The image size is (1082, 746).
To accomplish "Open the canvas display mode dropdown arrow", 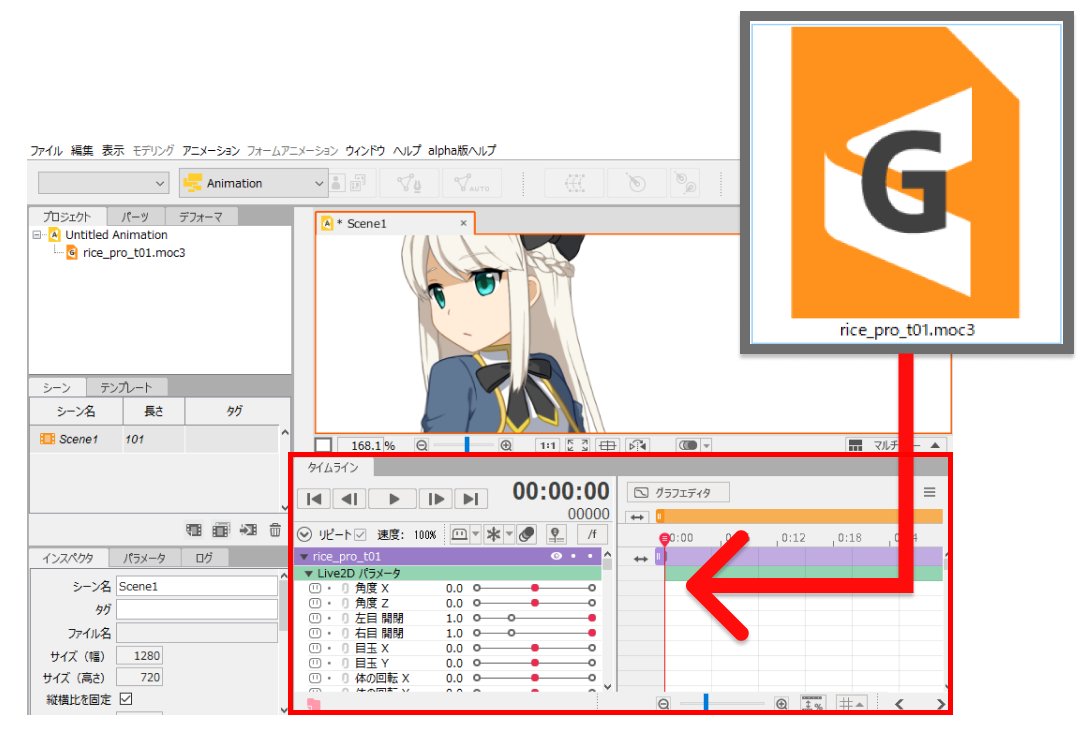I will coord(707,446).
